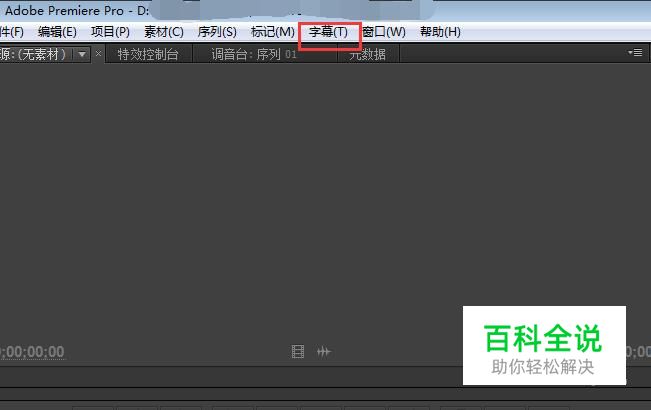This screenshot has width=651, height=410.
Task: Switch to the 调音台: 序列 01 tab
Action: click(254, 54)
